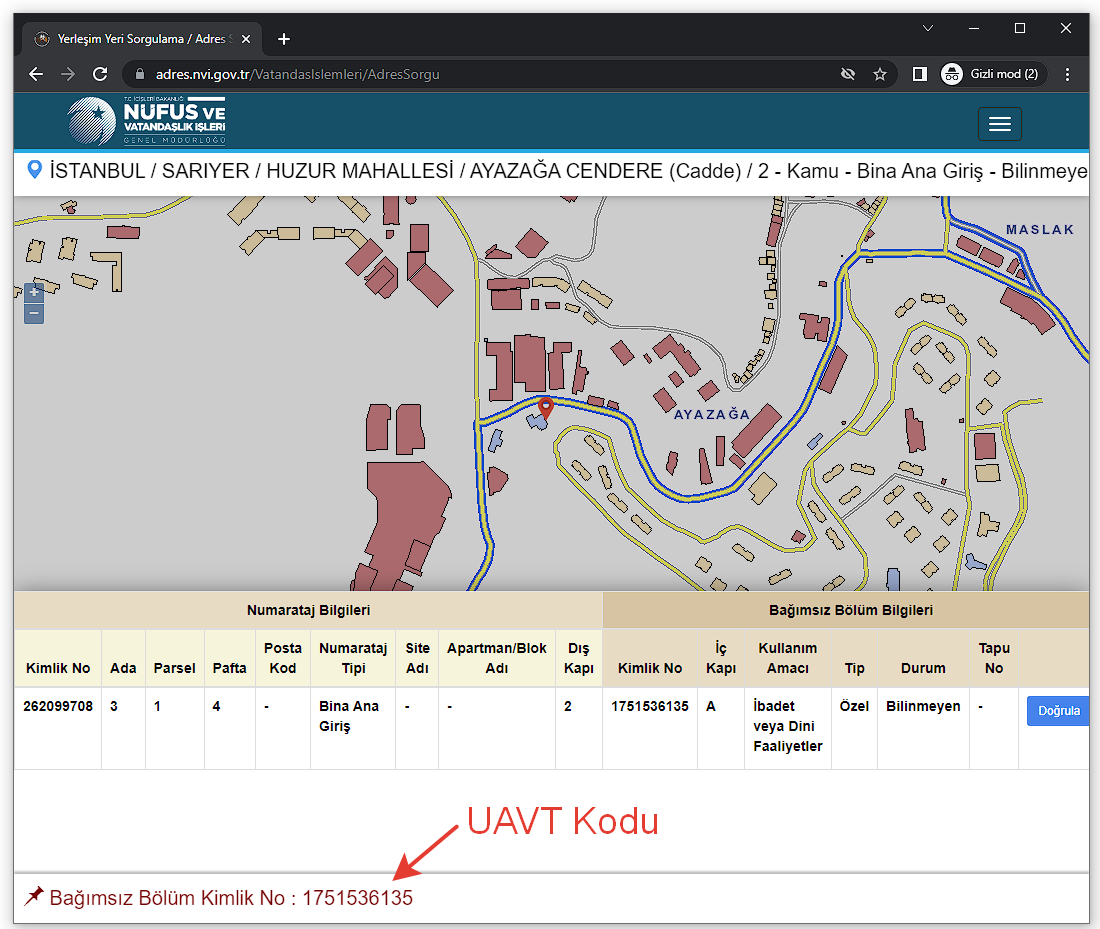Select the Yerleşim Yeri Sorgulama tab

(140, 39)
